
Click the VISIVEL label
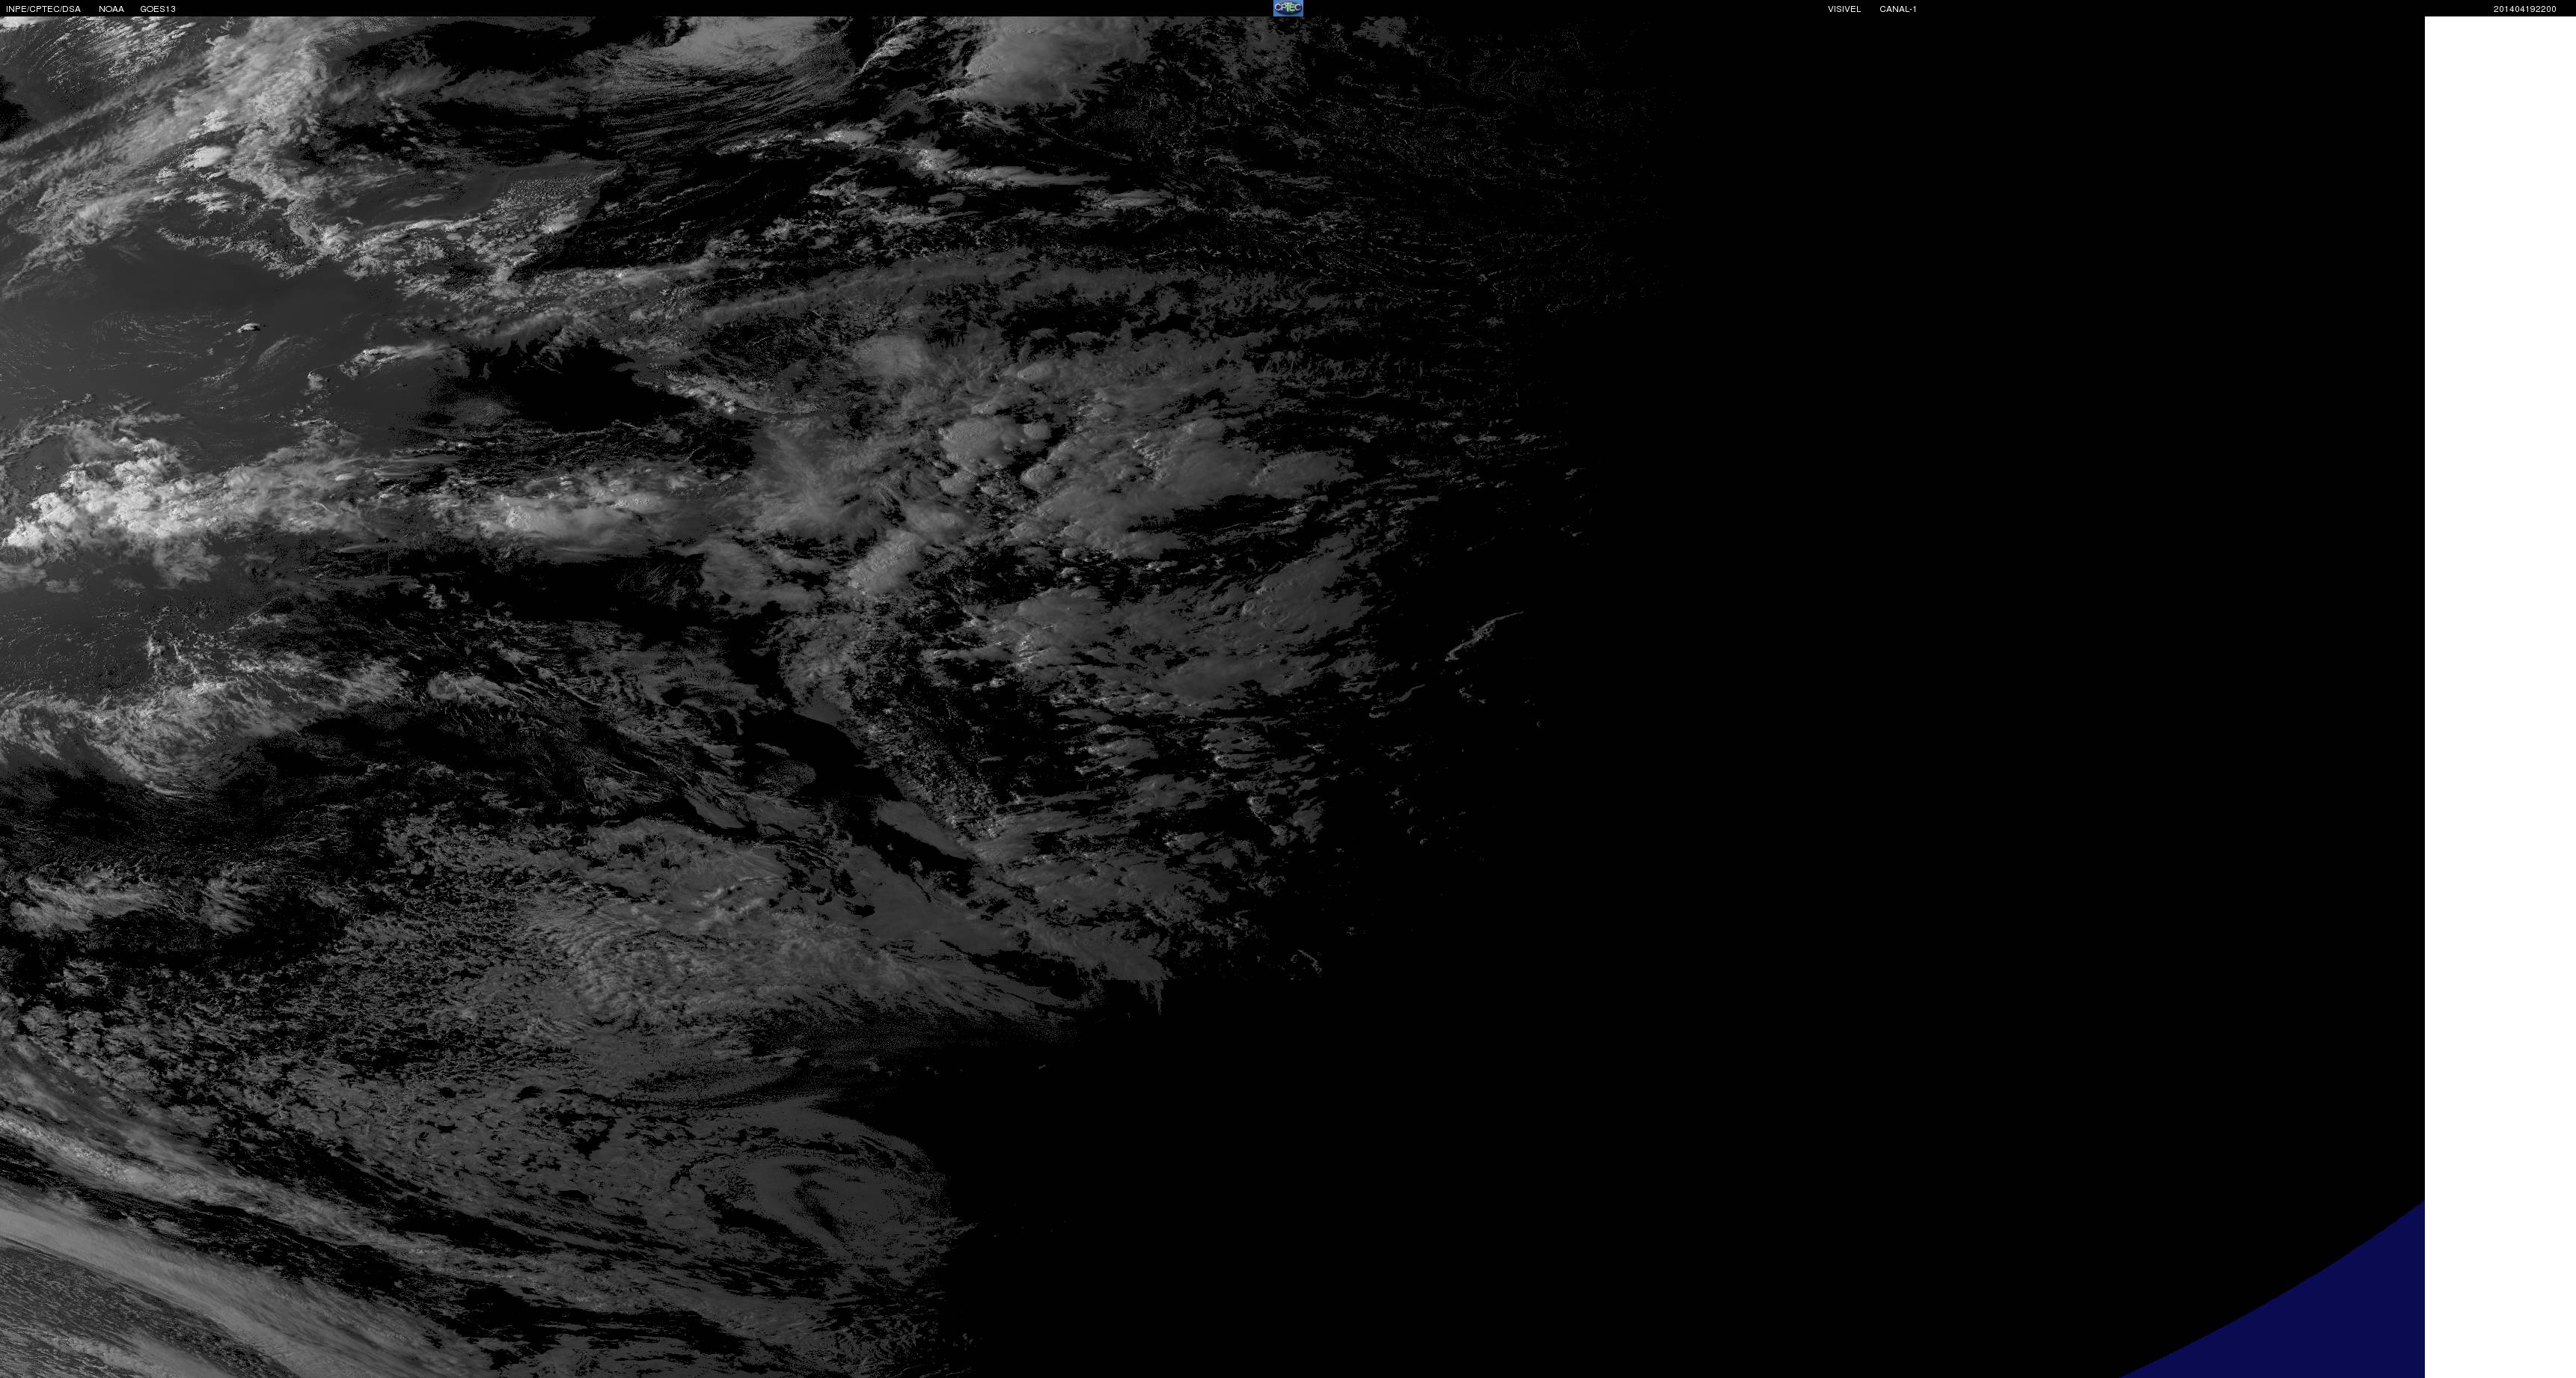(1844, 9)
